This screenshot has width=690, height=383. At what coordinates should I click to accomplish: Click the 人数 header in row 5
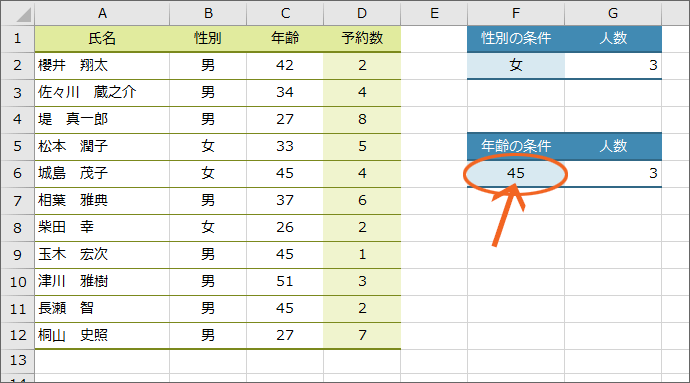tap(613, 147)
